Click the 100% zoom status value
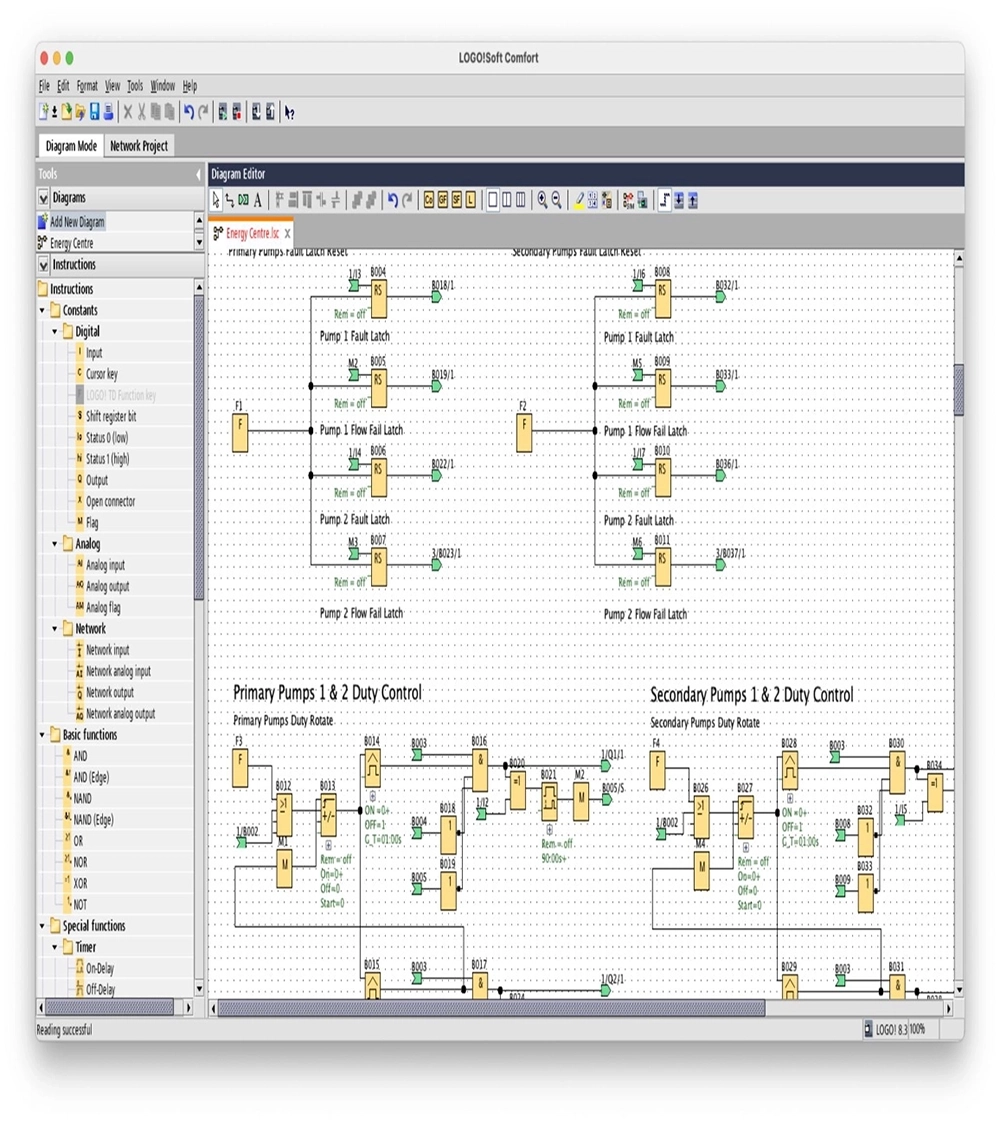The height and width of the screenshot is (1124, 1000). pos(917,1029)
